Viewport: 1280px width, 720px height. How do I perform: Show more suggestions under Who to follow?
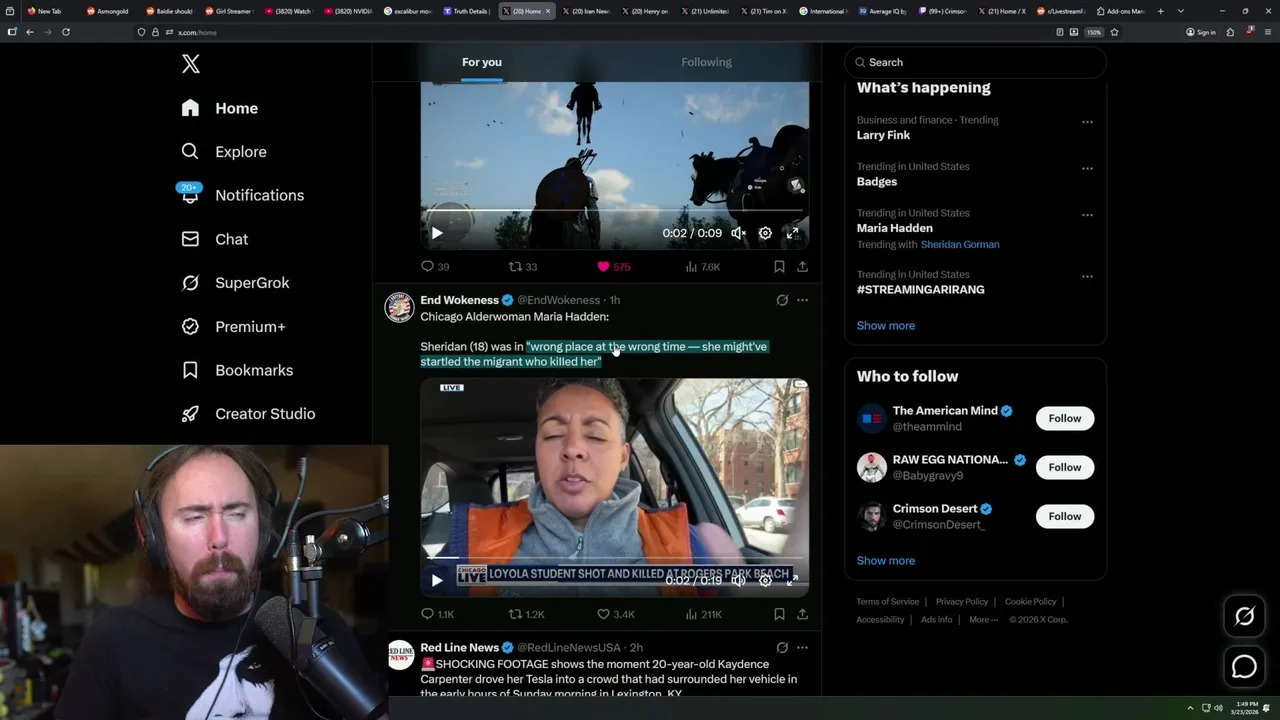(x=886, y=561)
